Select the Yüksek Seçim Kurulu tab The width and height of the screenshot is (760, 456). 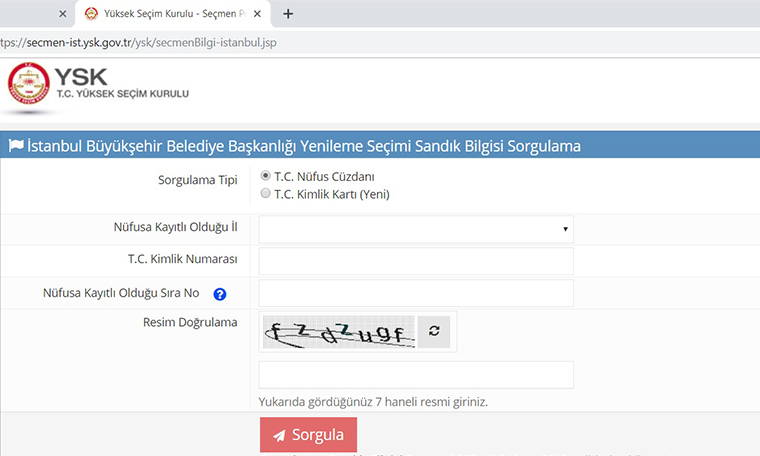173,14
